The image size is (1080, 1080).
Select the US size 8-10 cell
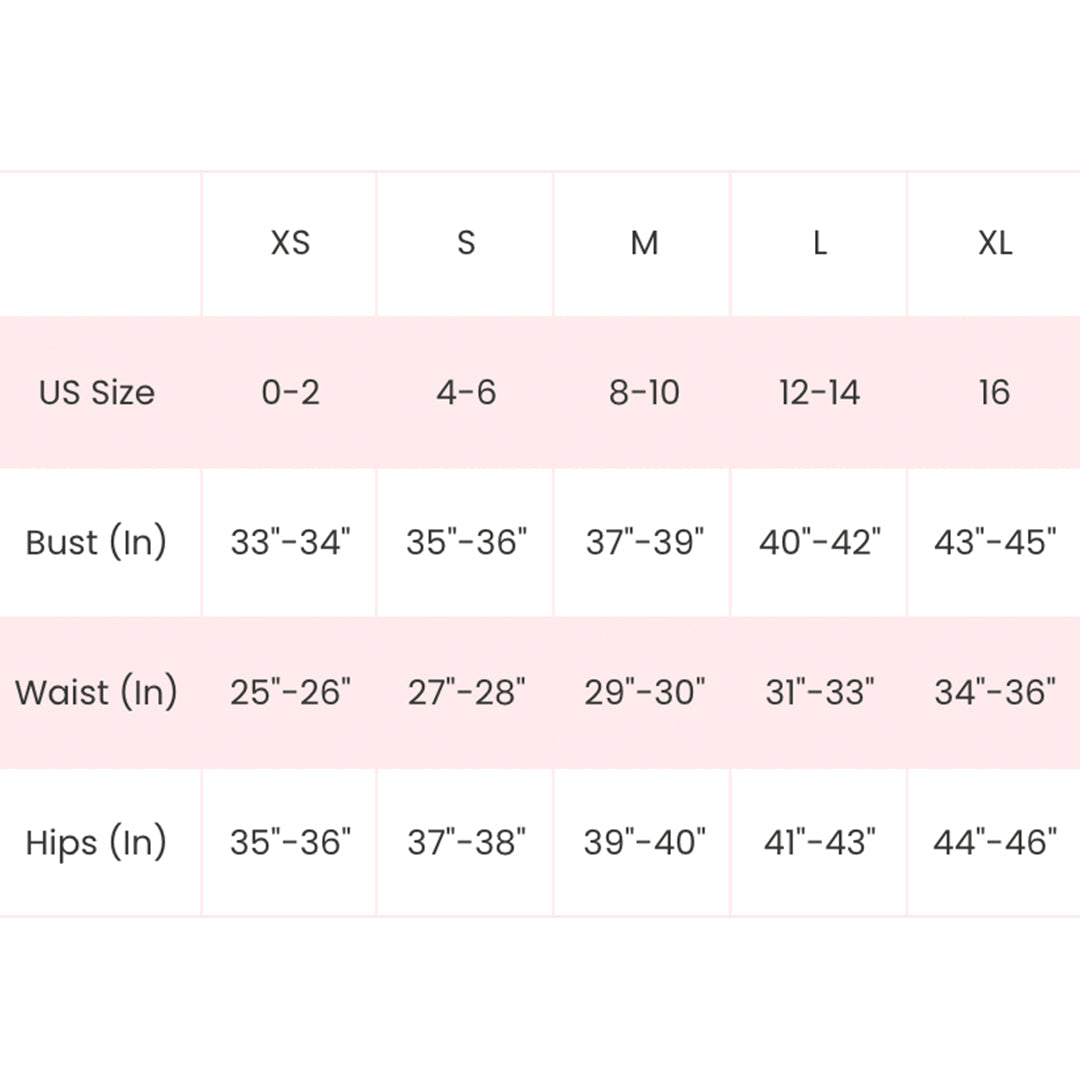point(644,392)
